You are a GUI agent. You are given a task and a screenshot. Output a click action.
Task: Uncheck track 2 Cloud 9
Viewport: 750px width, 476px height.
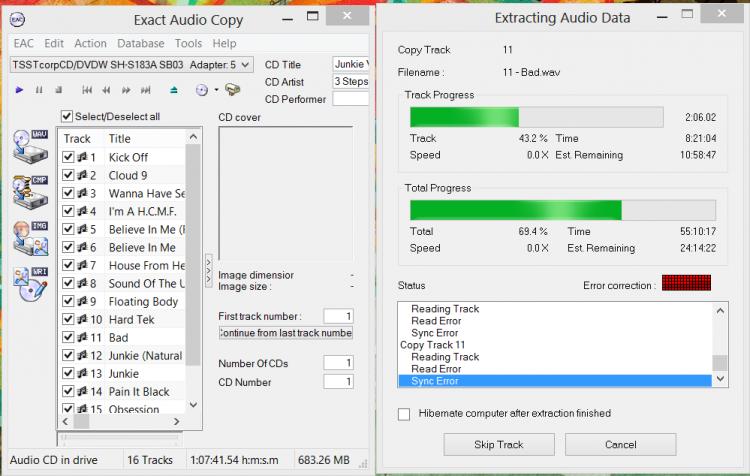click(x=68, y=175)
